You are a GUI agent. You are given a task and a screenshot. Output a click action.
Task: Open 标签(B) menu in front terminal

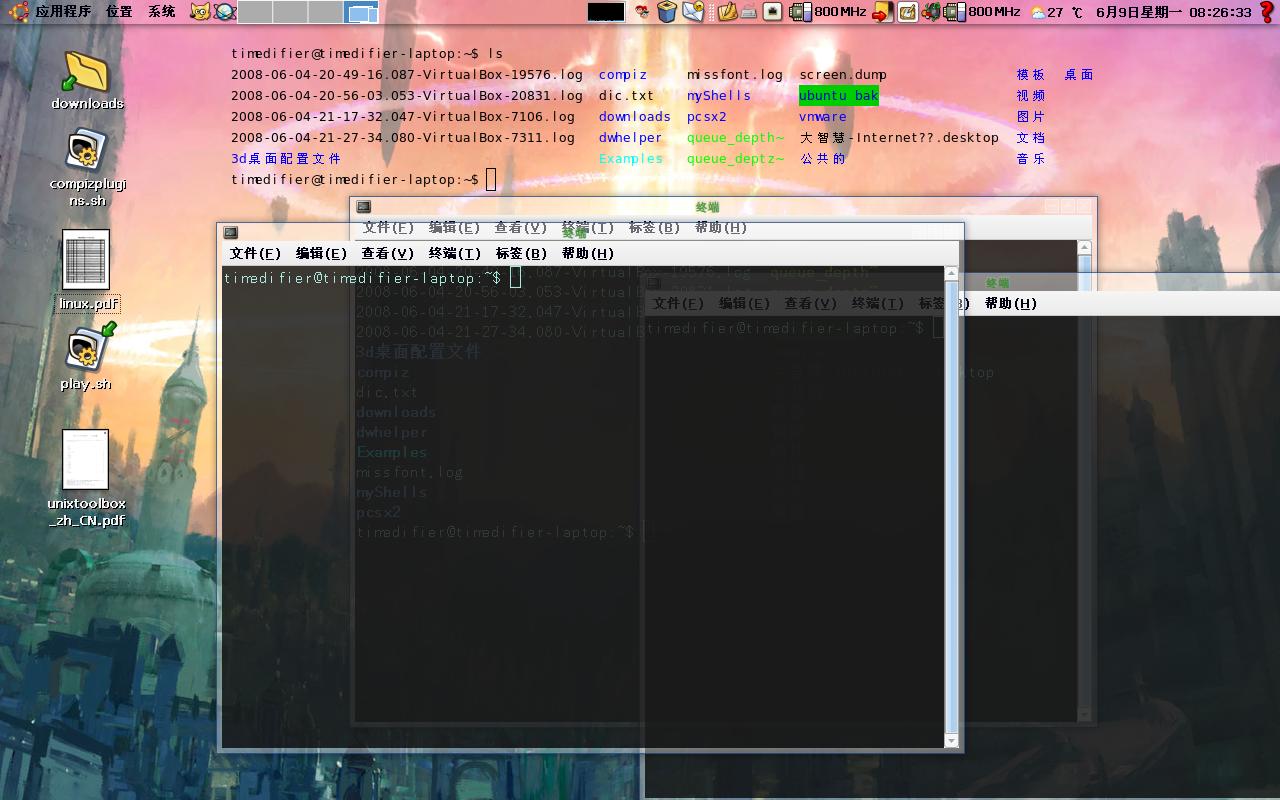[x=521, y=254]
